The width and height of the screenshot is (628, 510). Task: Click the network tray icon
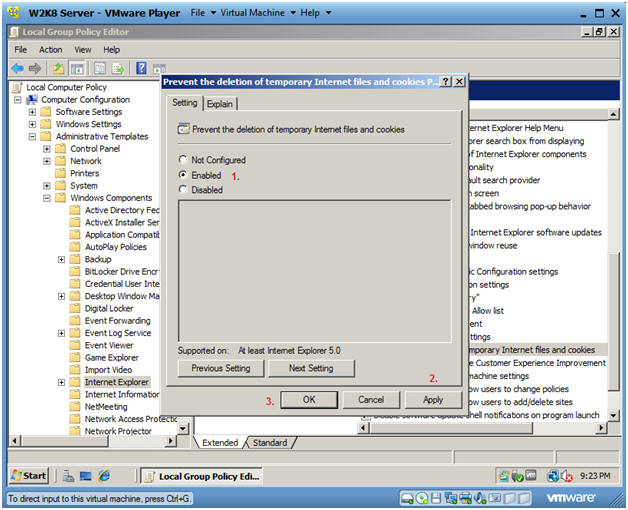coord(553,476)
